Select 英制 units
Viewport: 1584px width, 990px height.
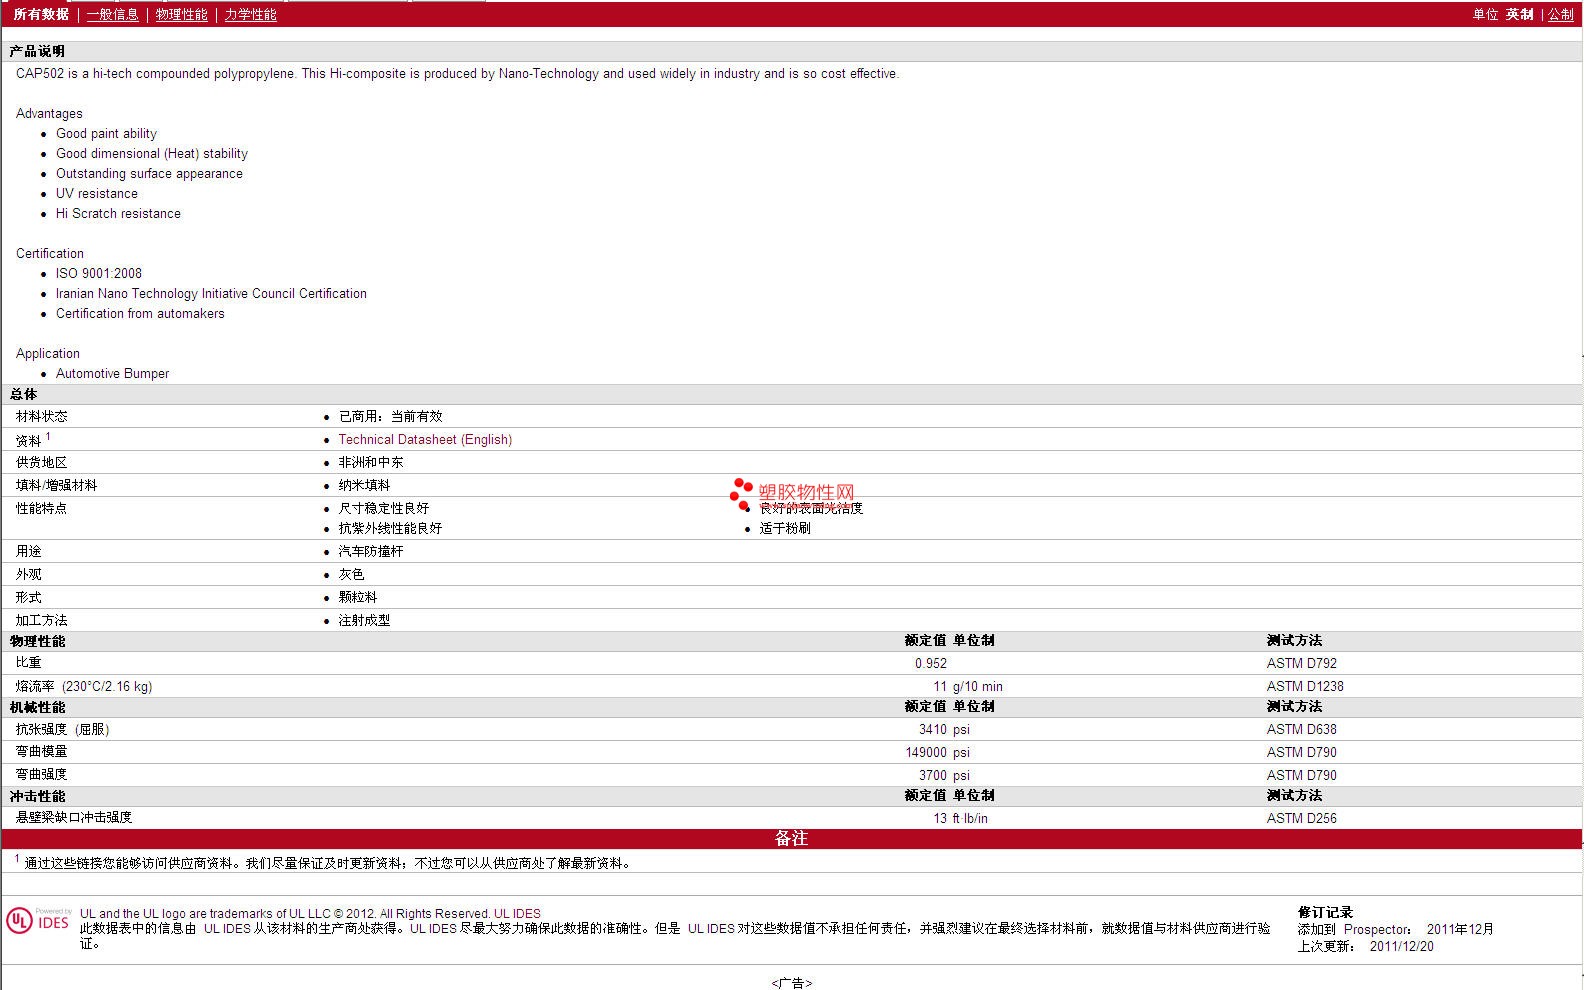pyautogui.click(x=1520, y=14)
